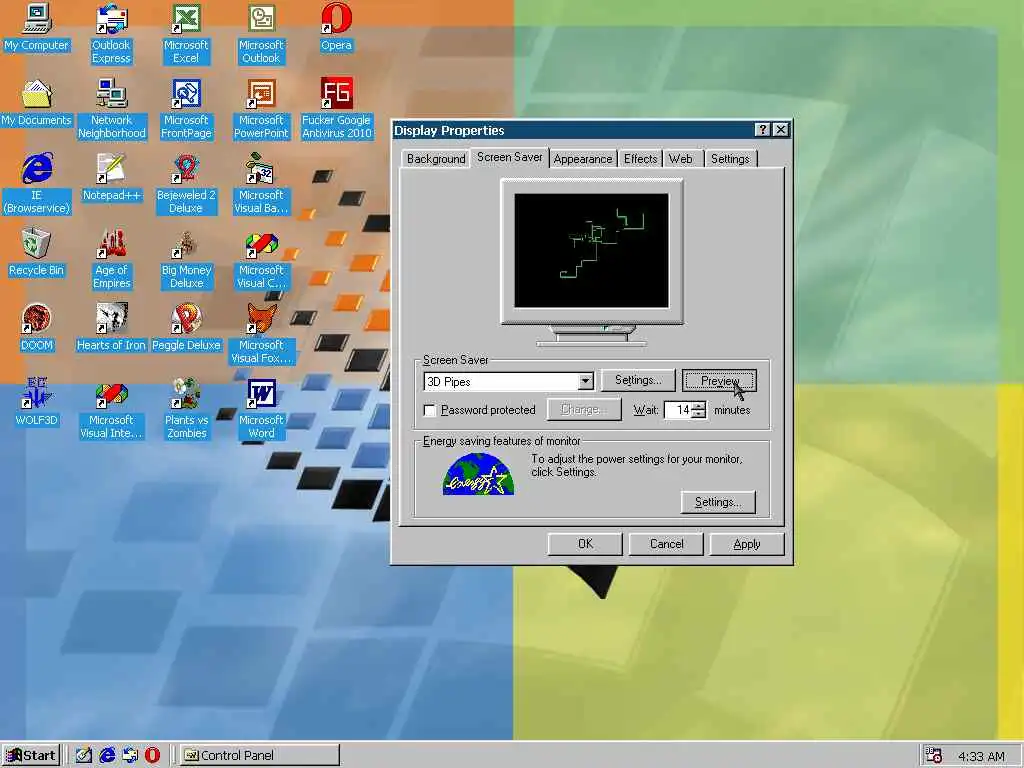Switch to the Web tab
Screen dimensions: 1024x768
click(680, 159)
